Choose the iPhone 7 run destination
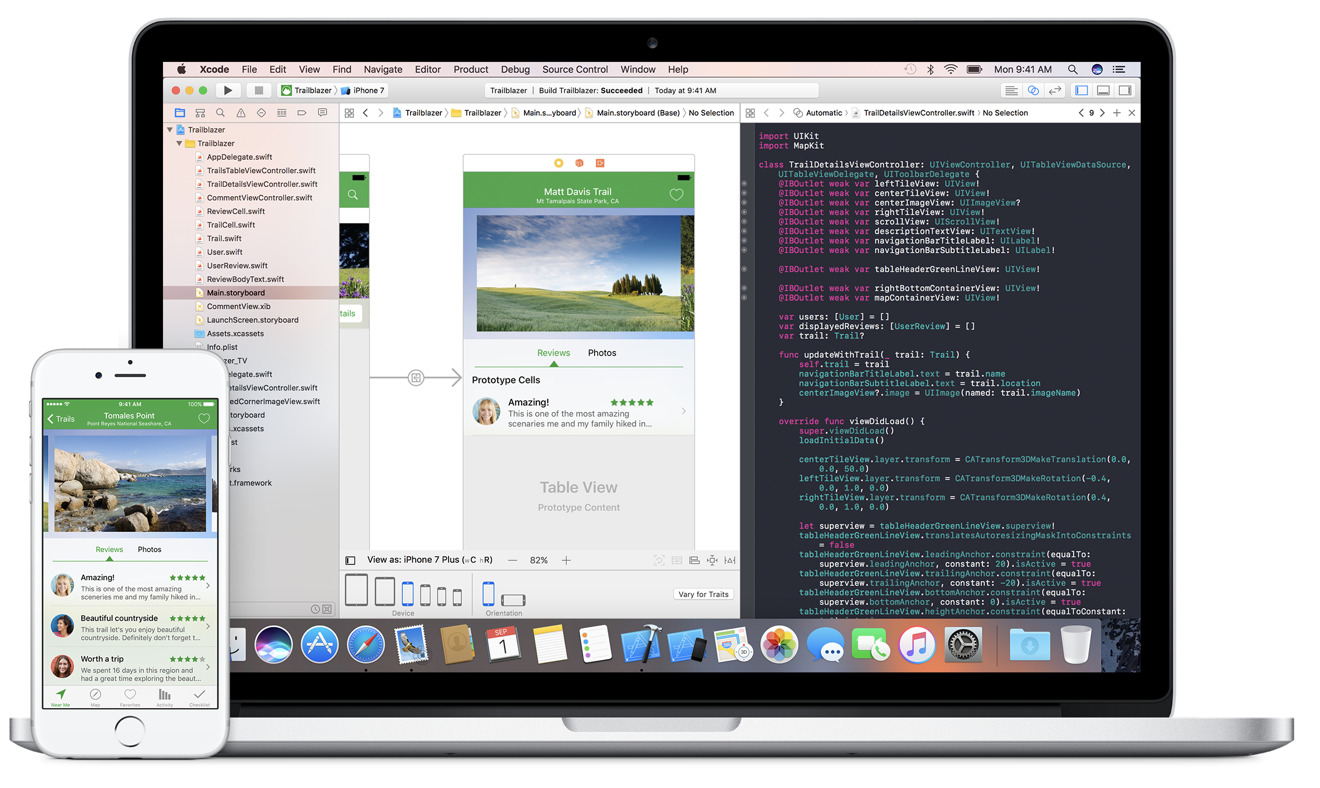The image size is (1320, 788). [362, 90]
